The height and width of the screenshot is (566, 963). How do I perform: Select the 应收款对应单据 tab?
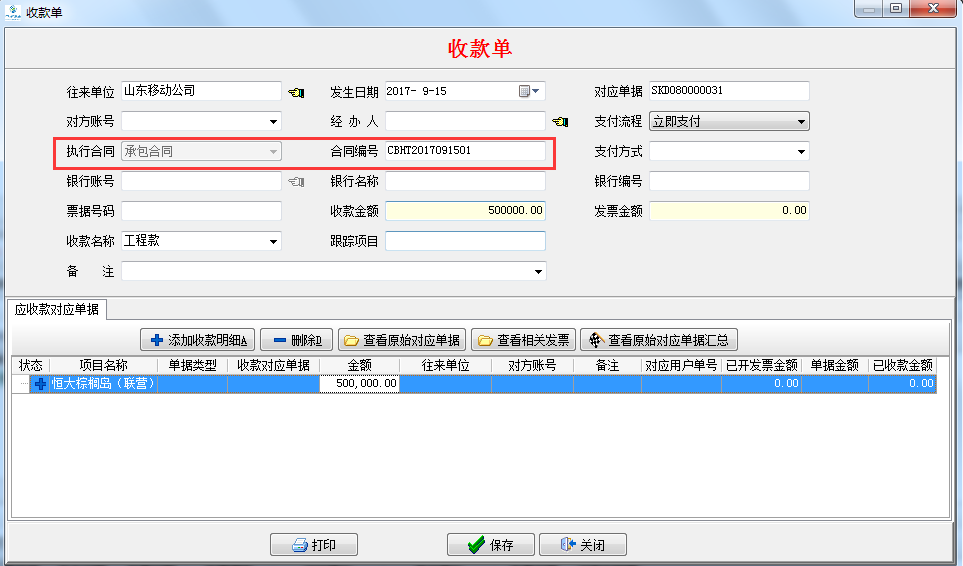[57, 309]
